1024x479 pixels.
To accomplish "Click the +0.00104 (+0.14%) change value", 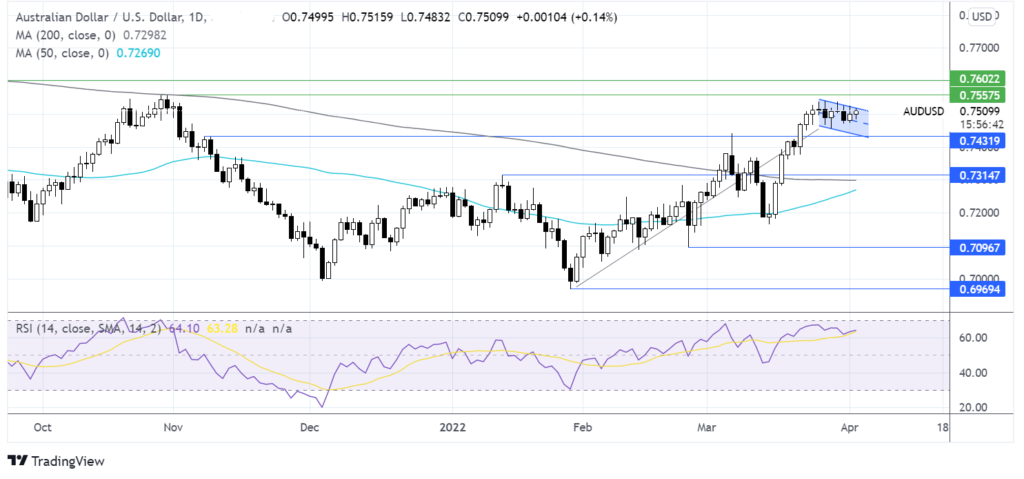I will 566,18.
